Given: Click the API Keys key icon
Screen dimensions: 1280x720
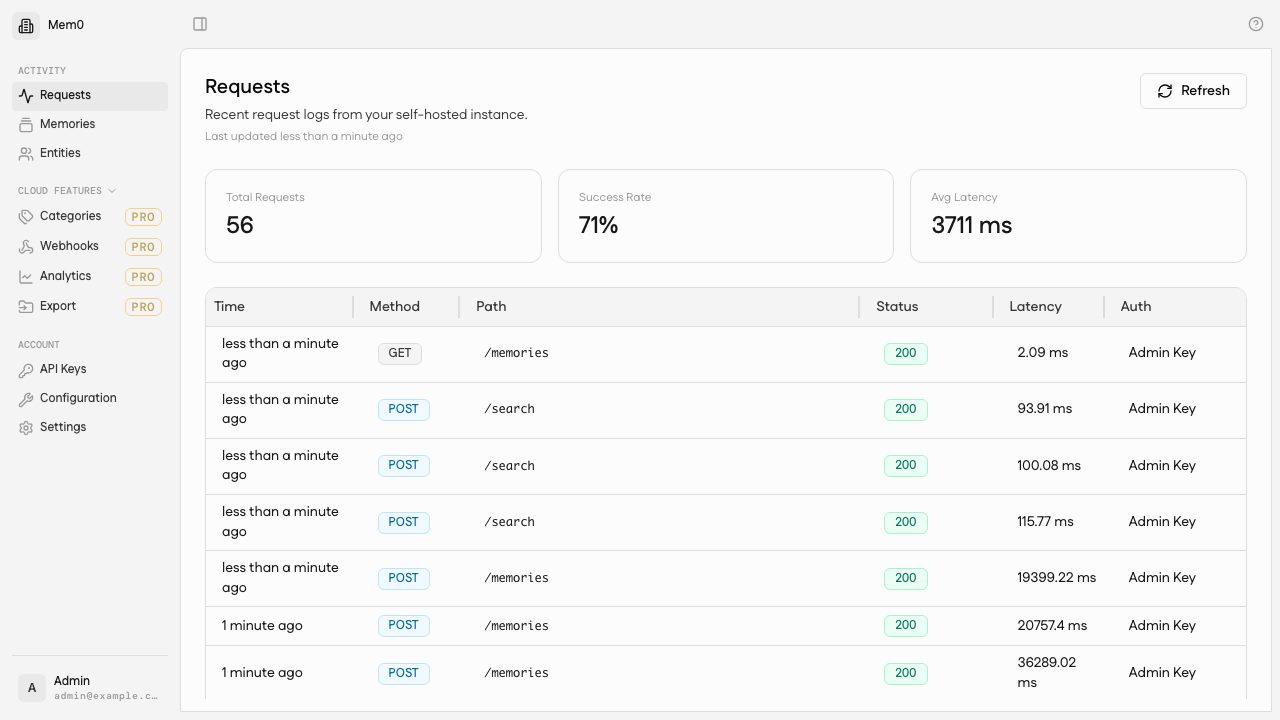Looking at the screenshot, I should pyautogui.click(x=26, y=370).
